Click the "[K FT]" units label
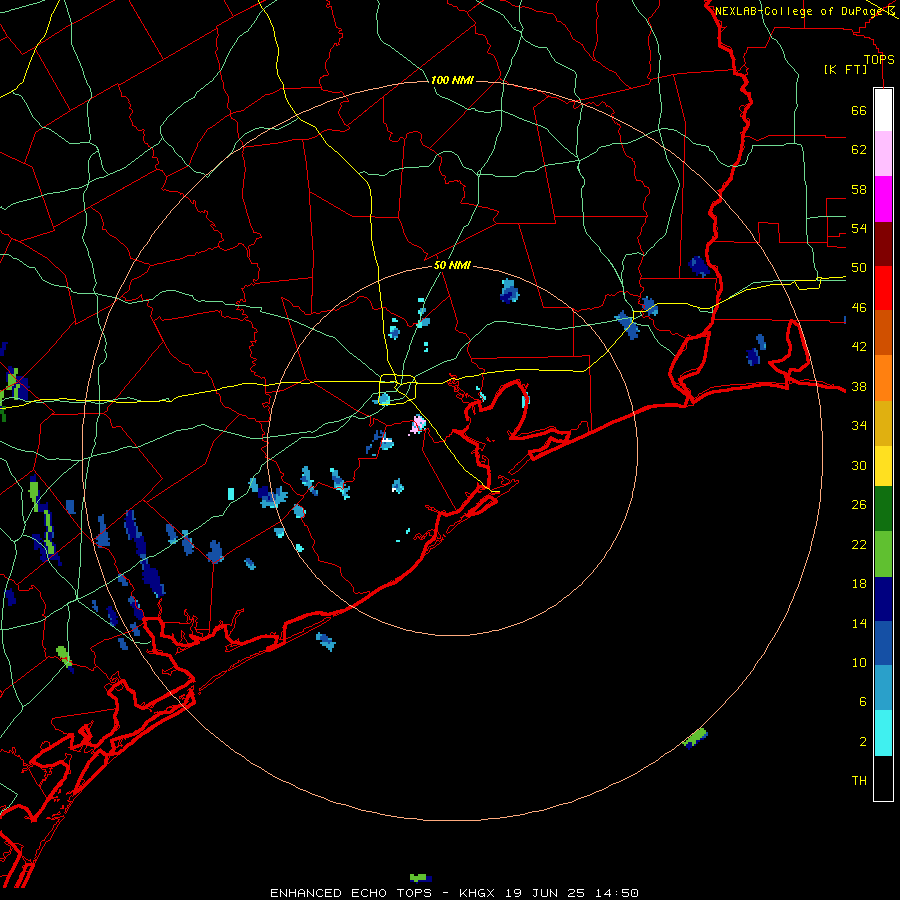Viewport: 900px width, 900px height. (x=845, y=69)
